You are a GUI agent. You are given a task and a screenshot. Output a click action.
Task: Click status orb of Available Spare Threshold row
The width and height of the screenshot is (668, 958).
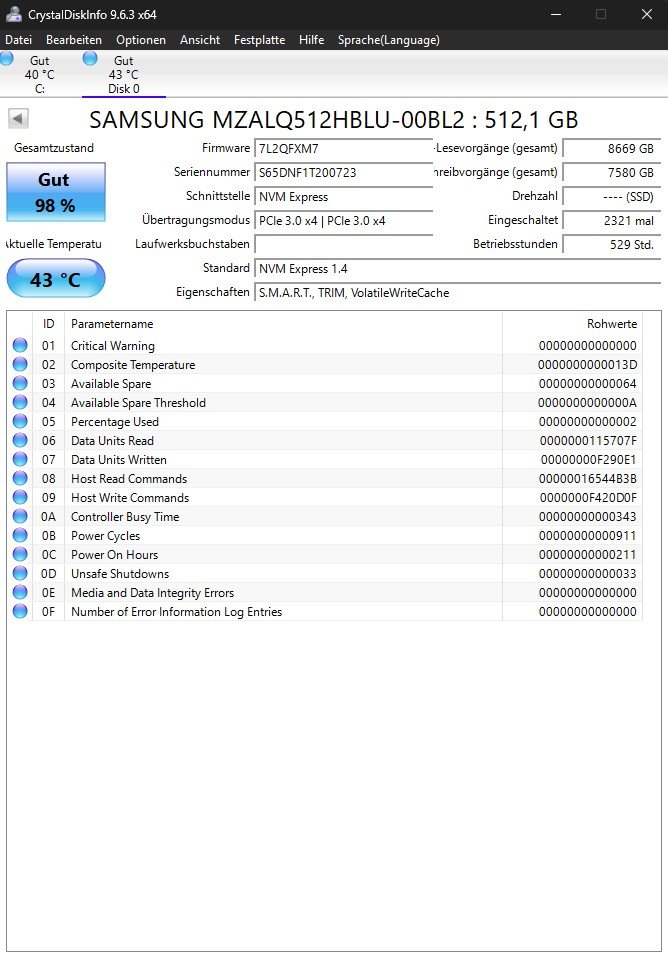pos(20,402)
